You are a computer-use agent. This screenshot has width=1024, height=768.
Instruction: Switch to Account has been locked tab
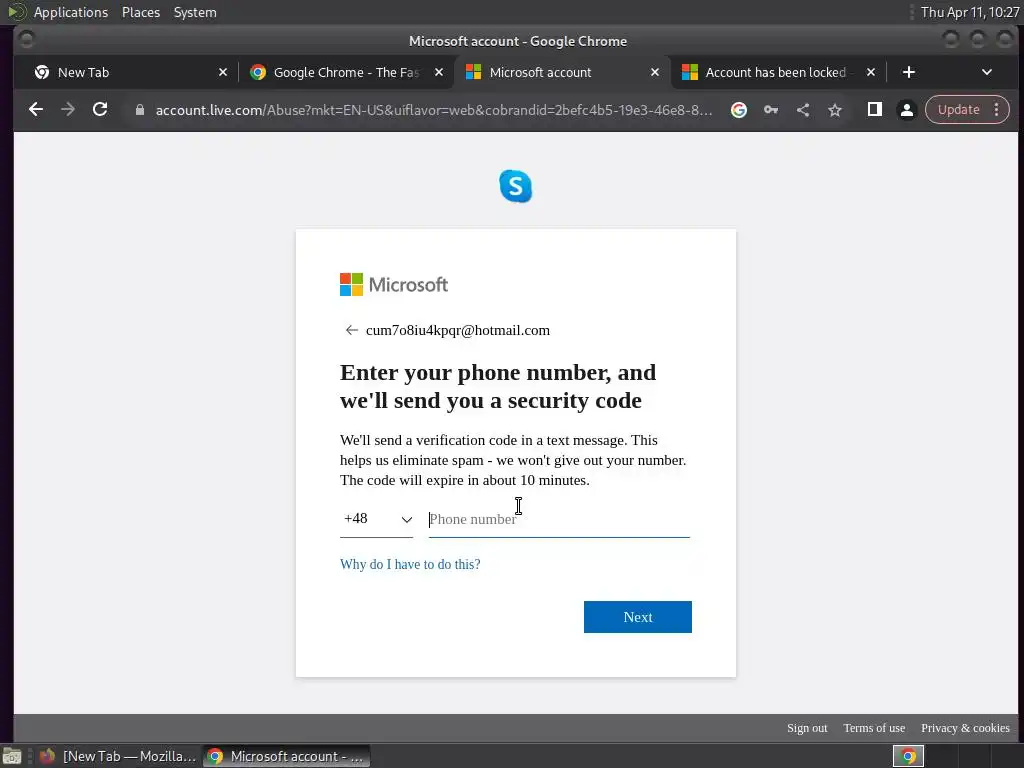(x=775, y=72)
